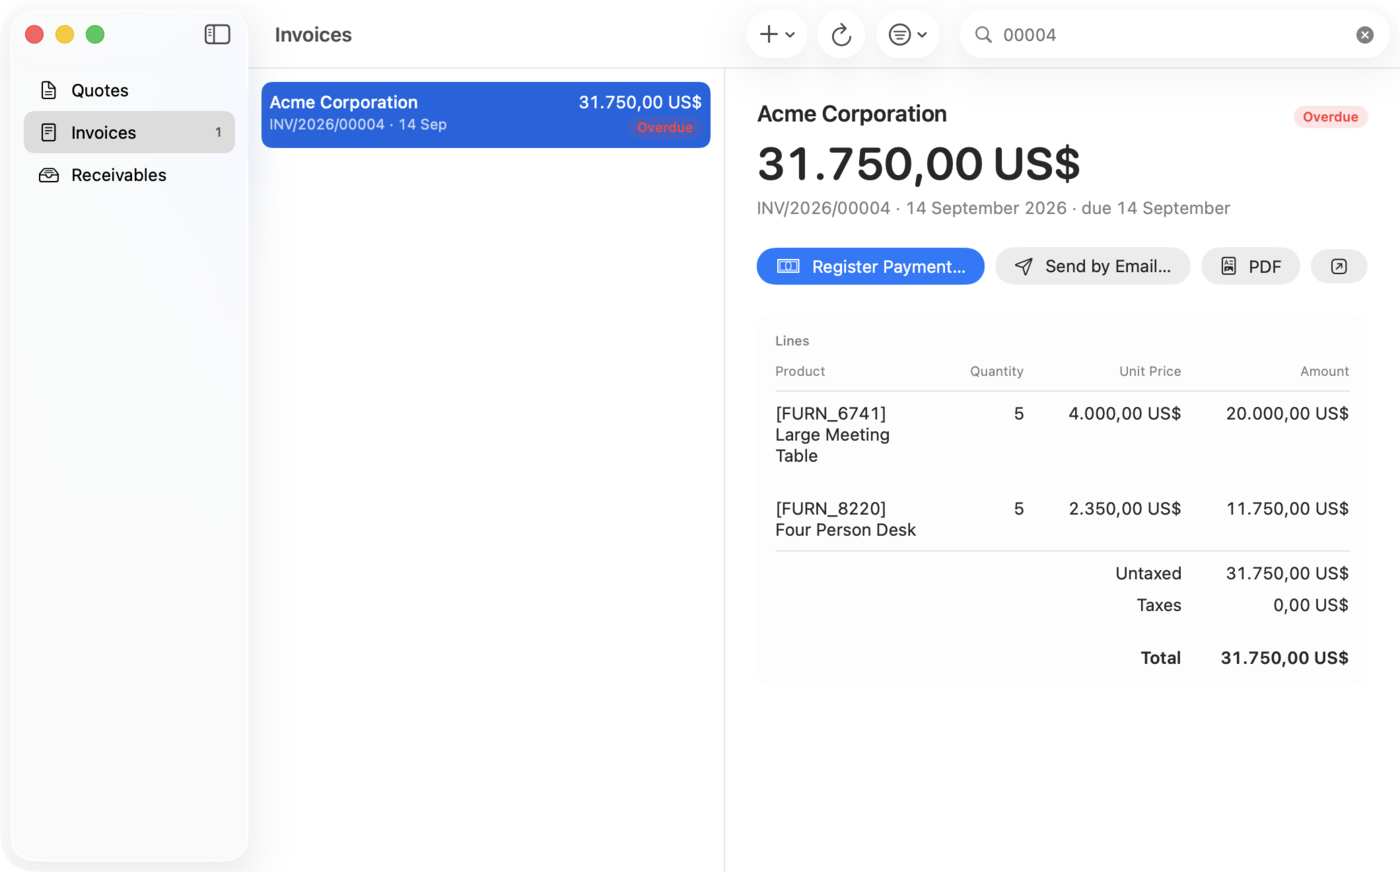Click the 20.000,00 US$ line amount
The height and width of the screenshot is (872, 1400).
[x=1287, y=413]
